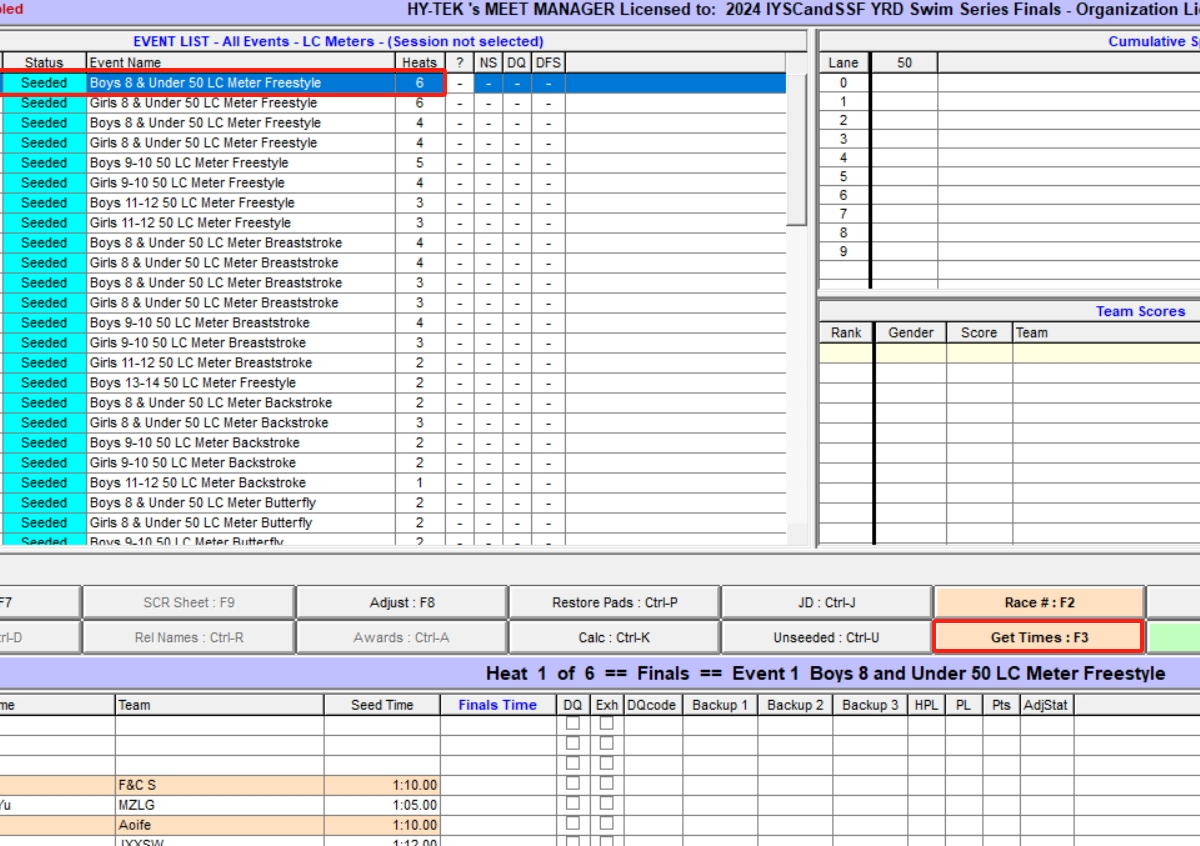Click Restore Pads : Ctrl-P
Screen dimensions: 1200x846
pyautogui.click(x=611, y=601)
